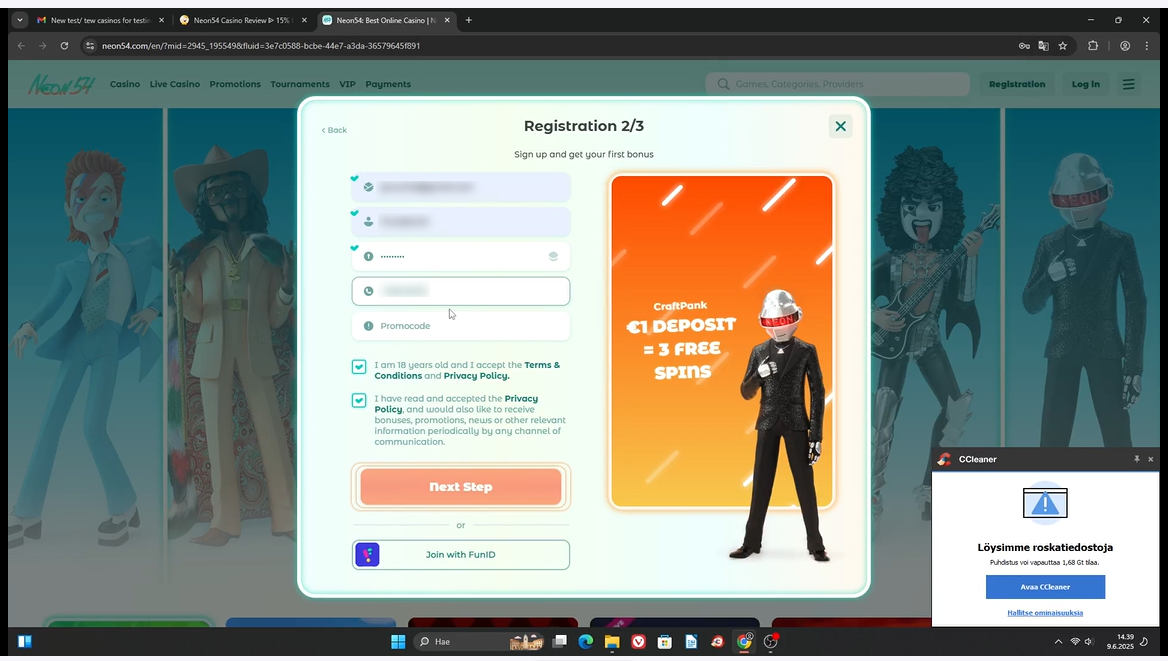Open the browser extensions menu
The height and width of the screenshot is (661, 1168).
tap(1093, 45)
